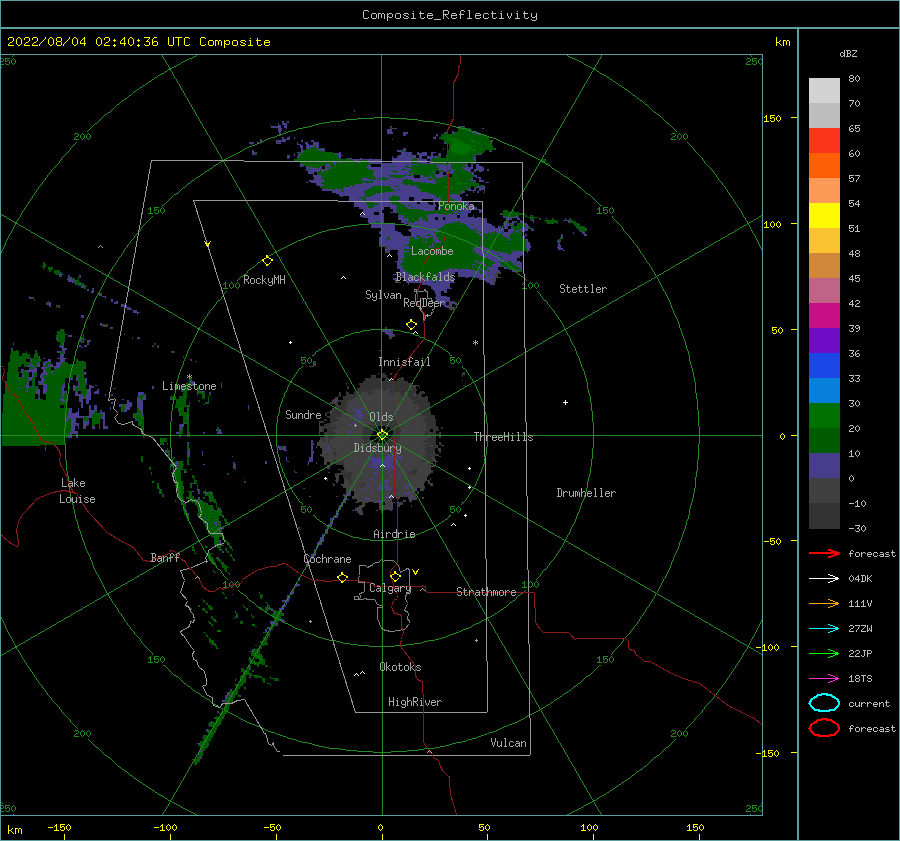The width and height of the screenshot is (900, 841).
Task: Click the 2022/08/04 02:40:36 UTC timestamp
Action: [91, 42]
